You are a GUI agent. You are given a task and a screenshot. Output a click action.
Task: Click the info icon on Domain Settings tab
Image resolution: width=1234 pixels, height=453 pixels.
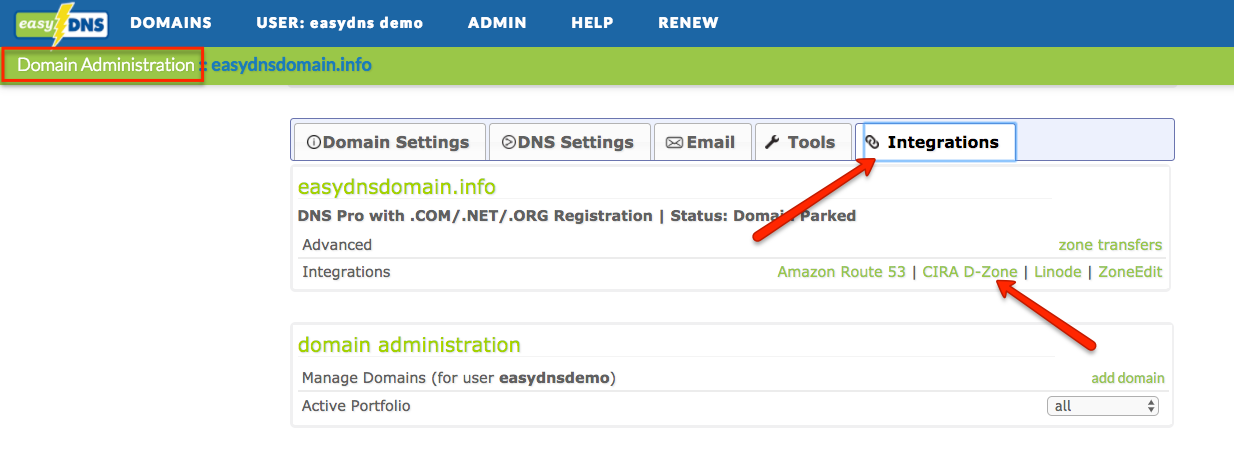(314, 142)
